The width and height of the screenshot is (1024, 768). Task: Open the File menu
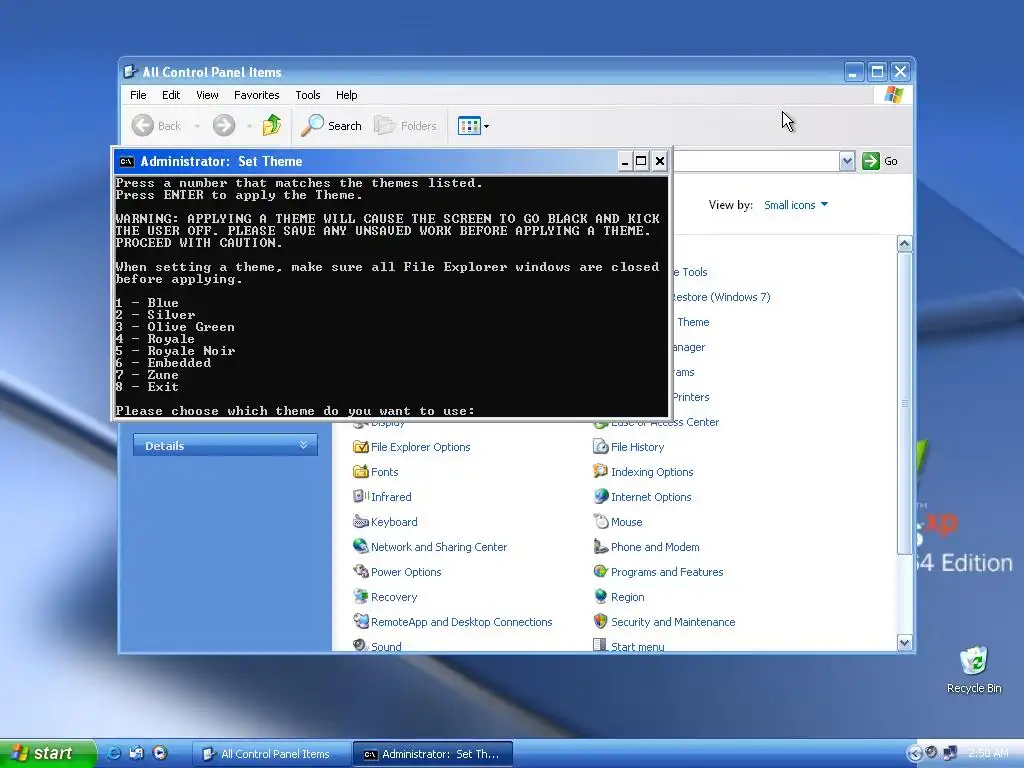tap(138, 95)
